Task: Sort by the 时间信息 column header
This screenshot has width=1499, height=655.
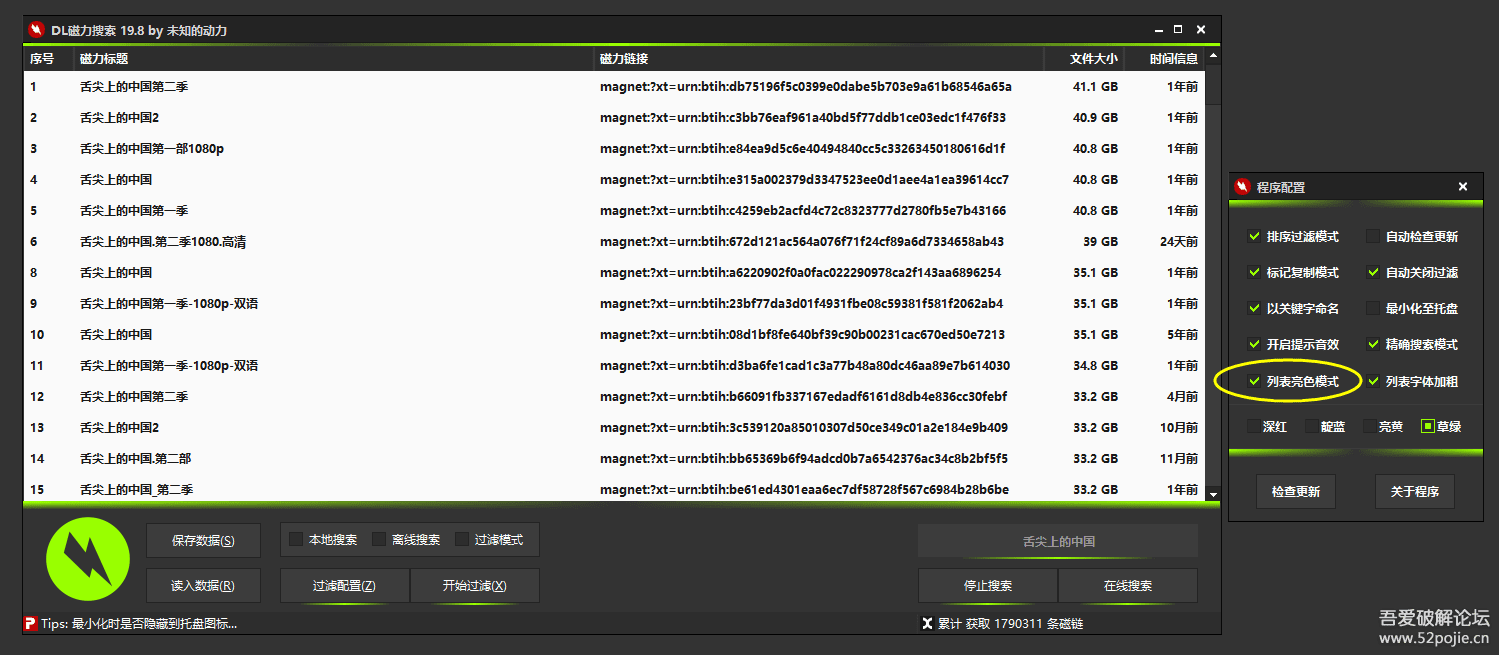Action: point(1165,59)
